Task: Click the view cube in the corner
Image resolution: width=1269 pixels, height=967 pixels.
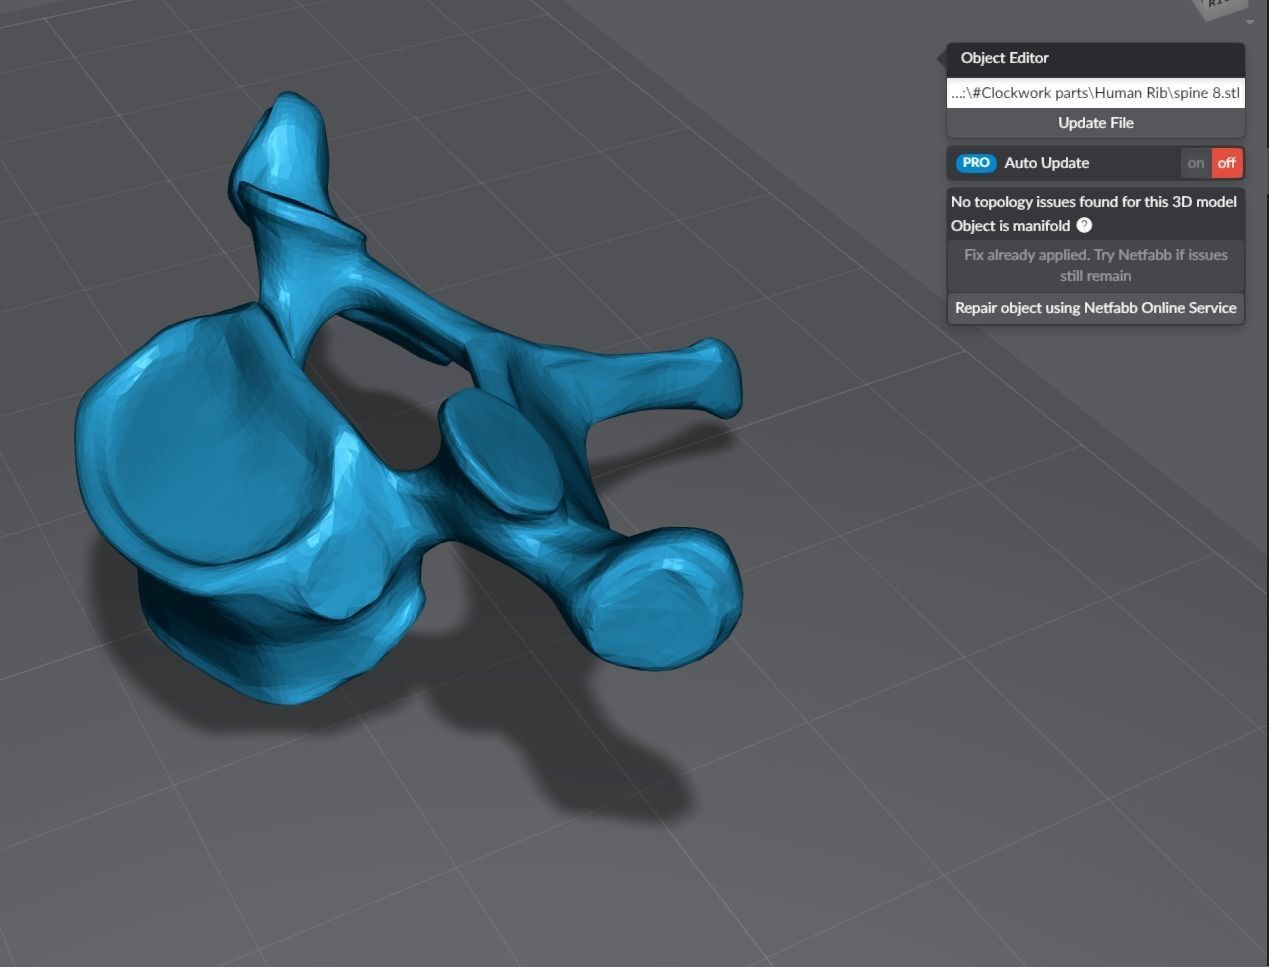Action: tap(1222, 7)
